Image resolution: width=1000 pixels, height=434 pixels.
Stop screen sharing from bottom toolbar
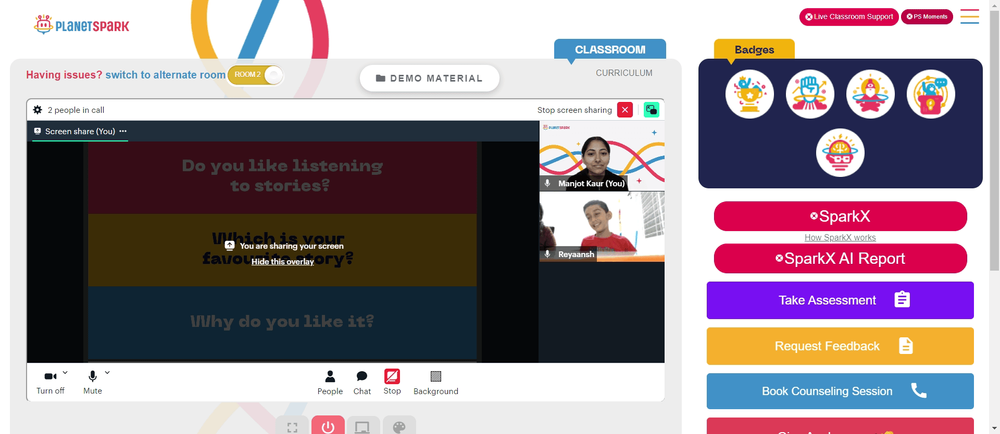tap(392, 382)
